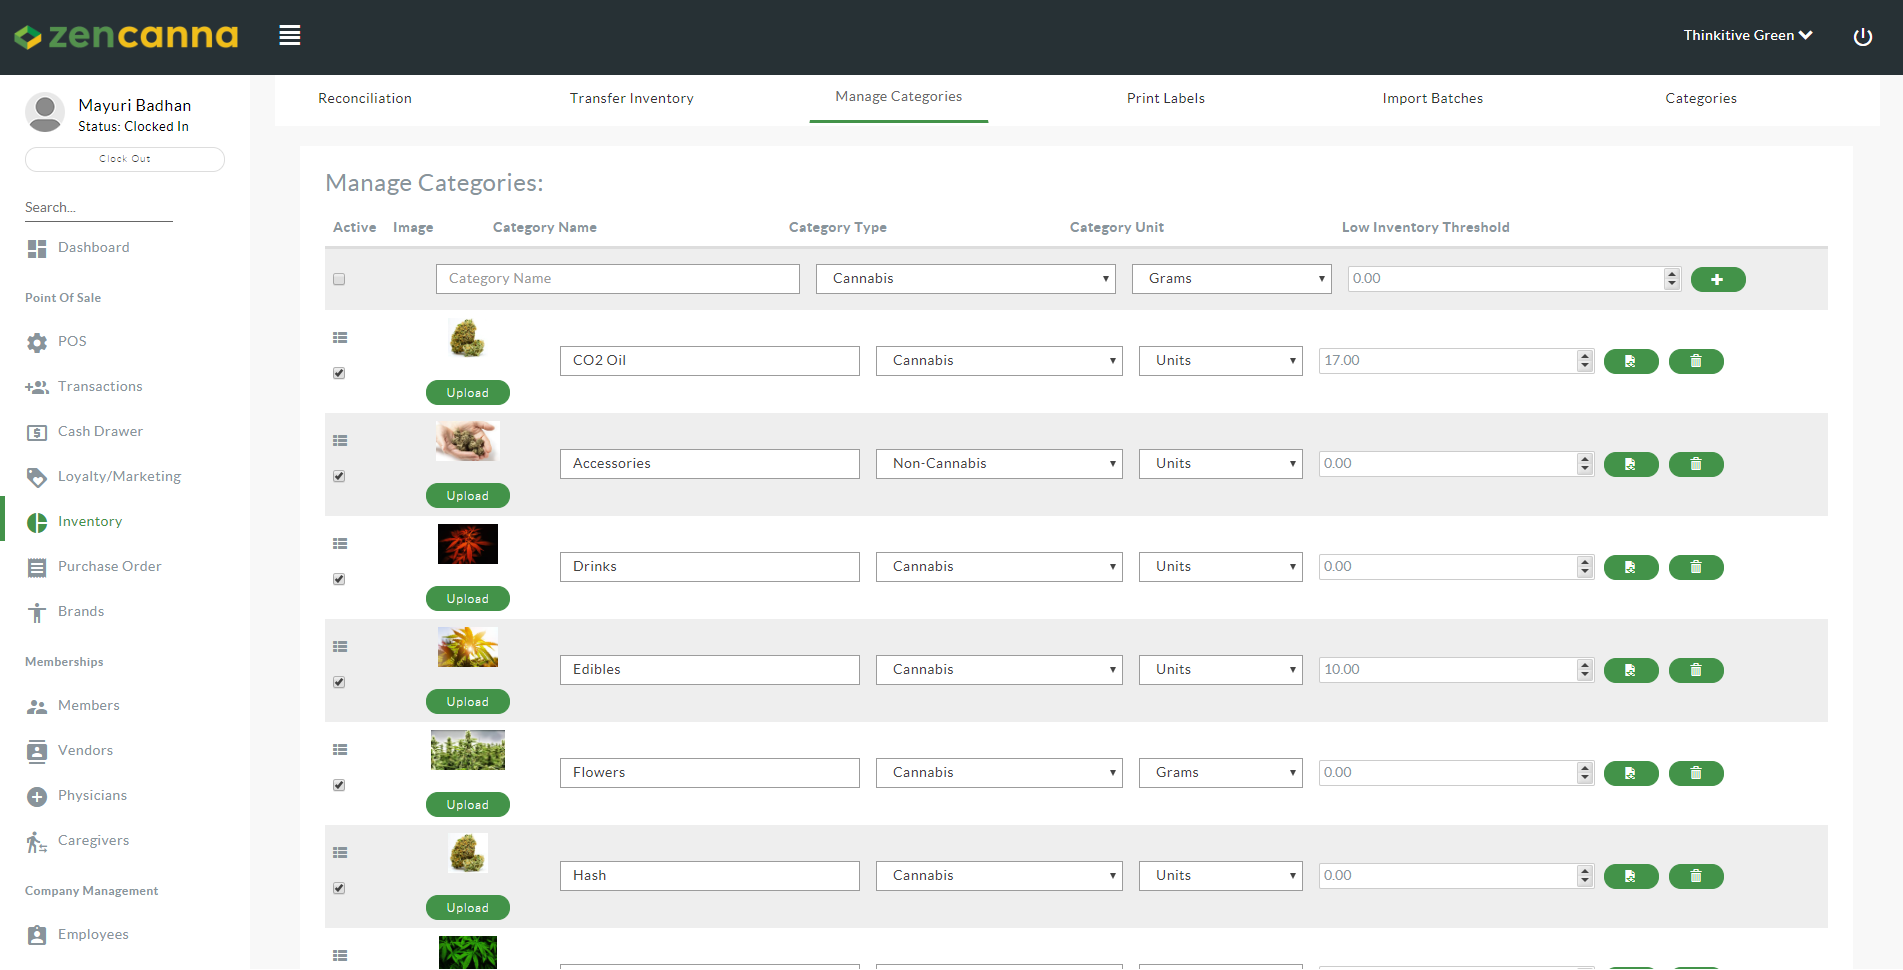Open the Import Batches tab
The width and height of the screenshot is (1903, 970).
(1433, 99)
